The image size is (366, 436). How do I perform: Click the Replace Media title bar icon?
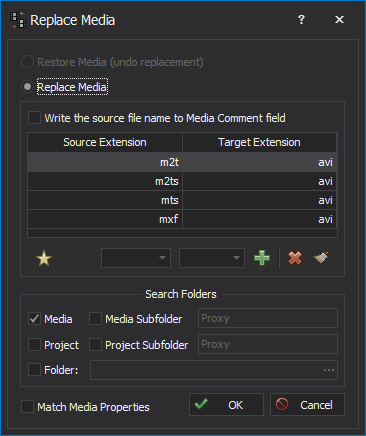(x=18, y=20)
